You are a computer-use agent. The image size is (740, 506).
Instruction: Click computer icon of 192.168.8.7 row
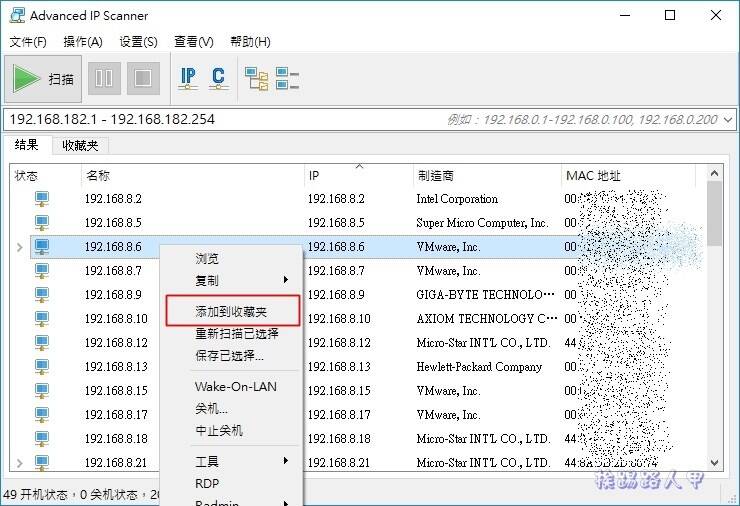42,271
